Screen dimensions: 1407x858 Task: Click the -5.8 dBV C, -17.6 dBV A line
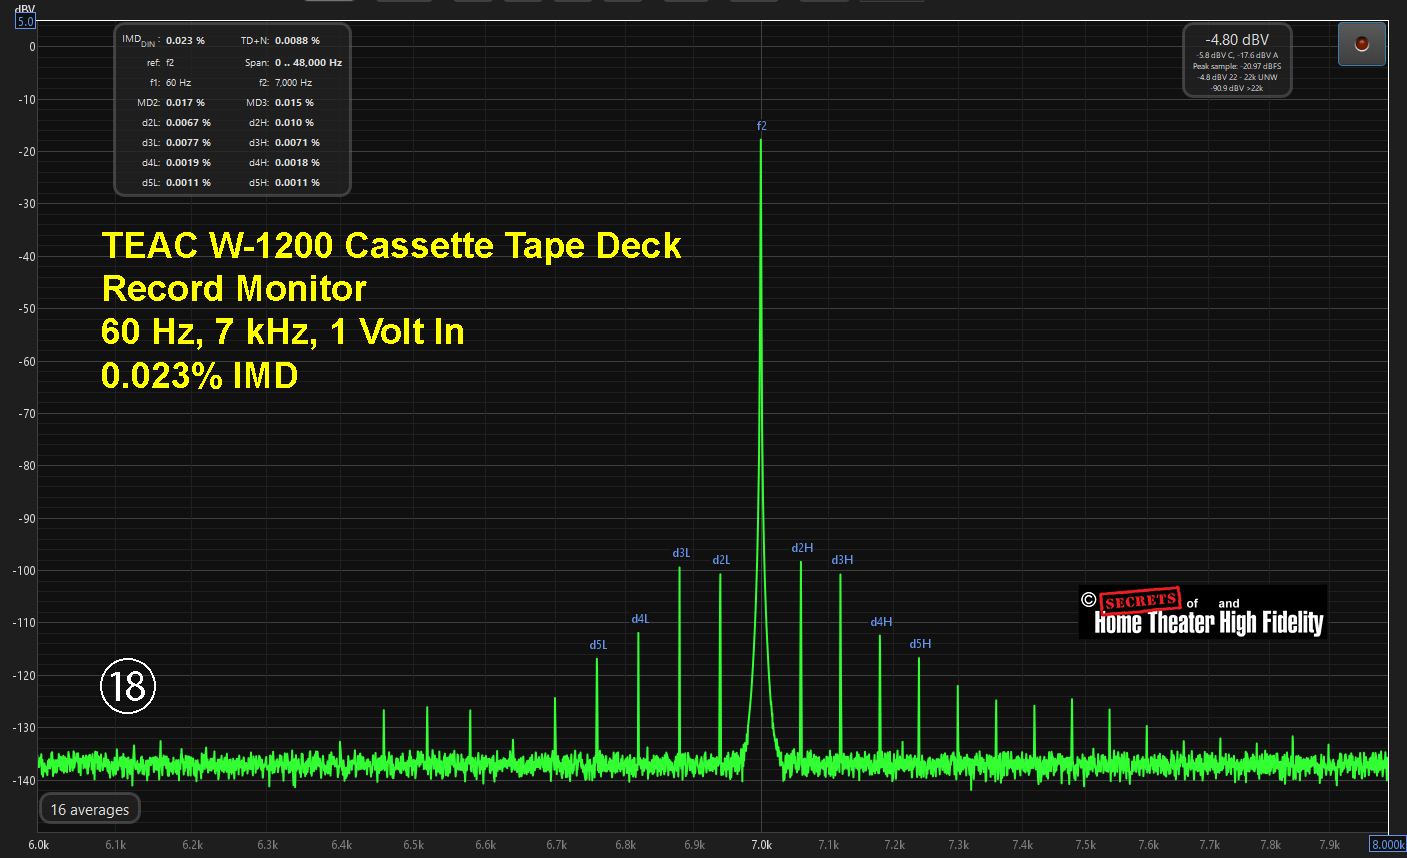point(1237,55)
